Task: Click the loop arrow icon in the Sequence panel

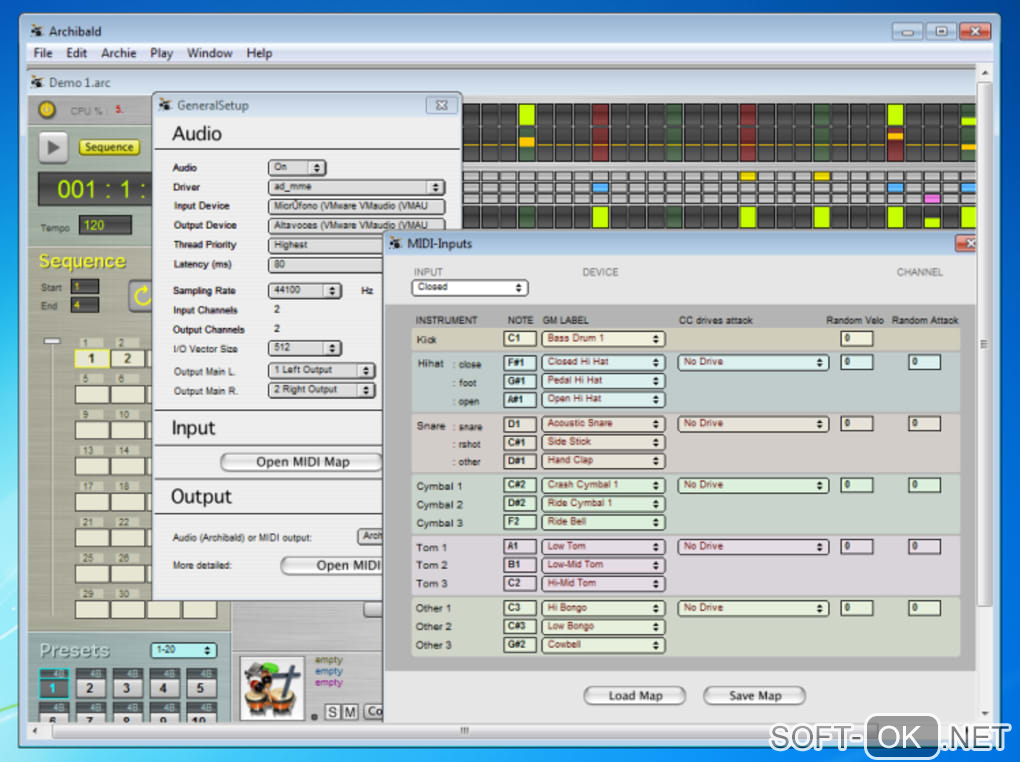Action: [x=141, y=296]
